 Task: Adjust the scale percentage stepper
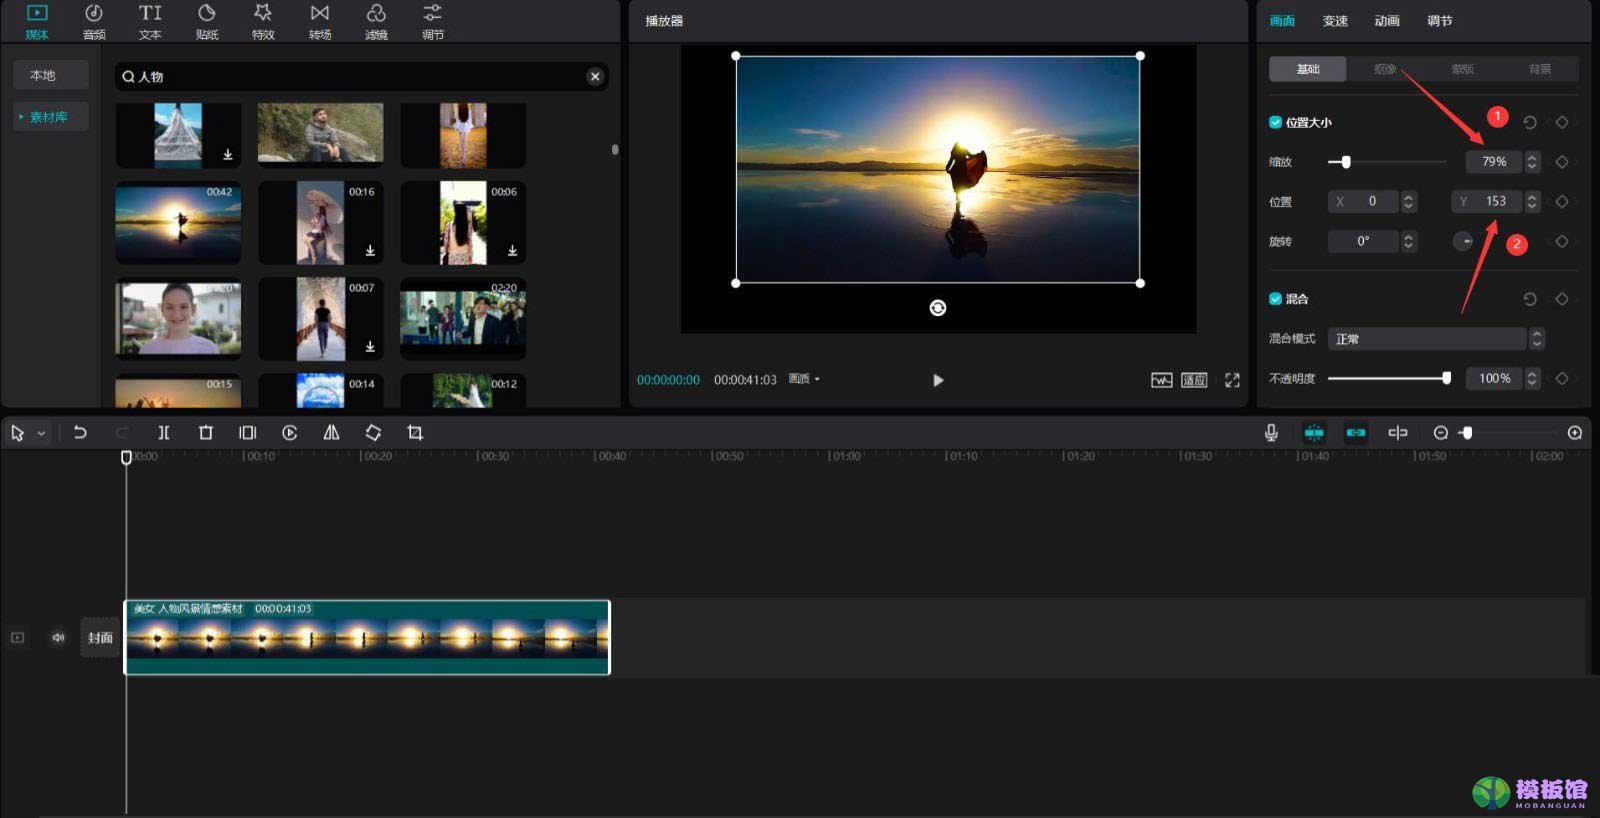click(1532, 162)
